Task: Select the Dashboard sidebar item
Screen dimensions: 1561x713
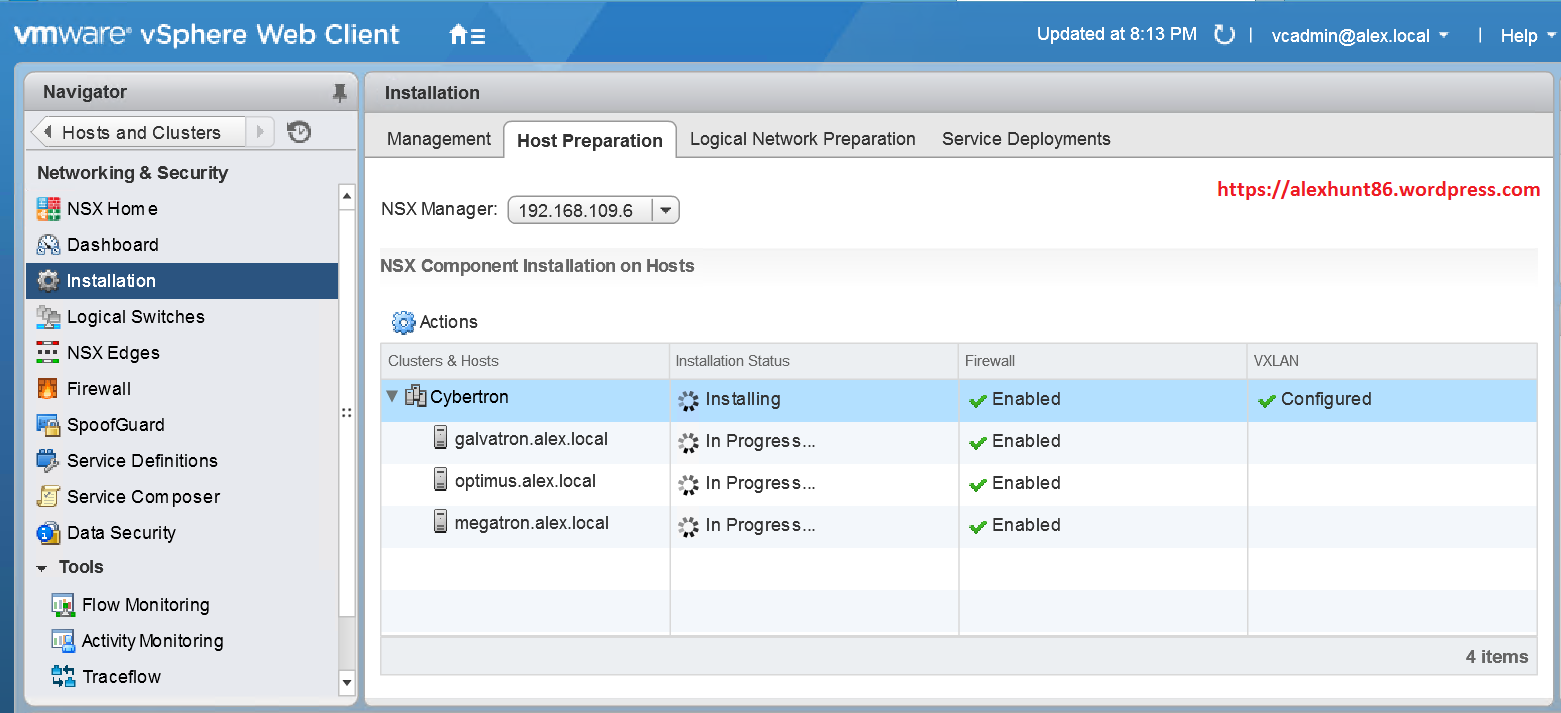Action: (x=112, y=244)
